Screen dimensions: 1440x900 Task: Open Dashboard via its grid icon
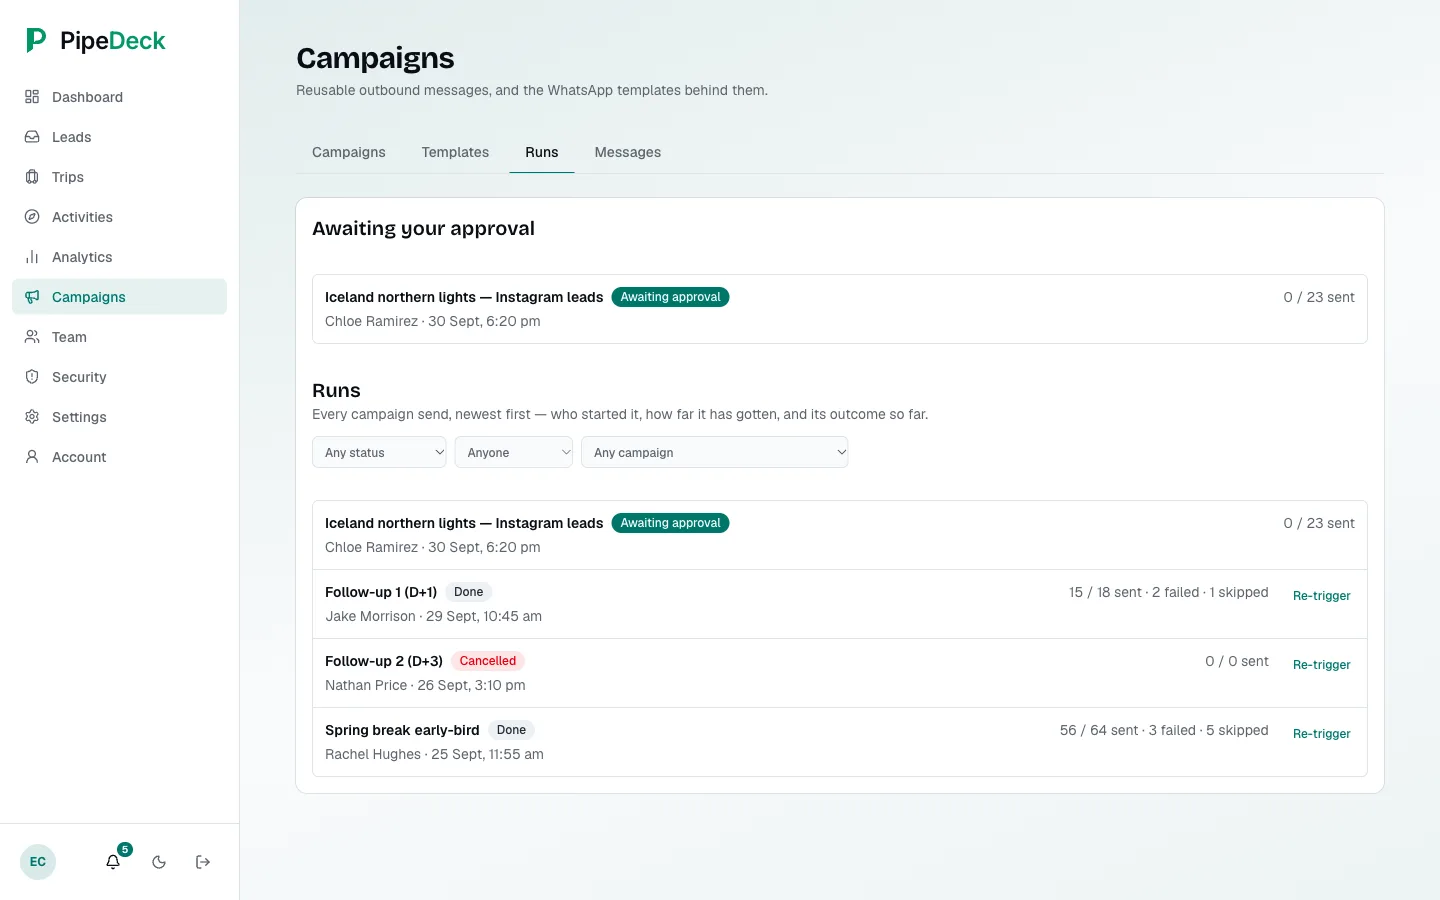tap(32, 97)
